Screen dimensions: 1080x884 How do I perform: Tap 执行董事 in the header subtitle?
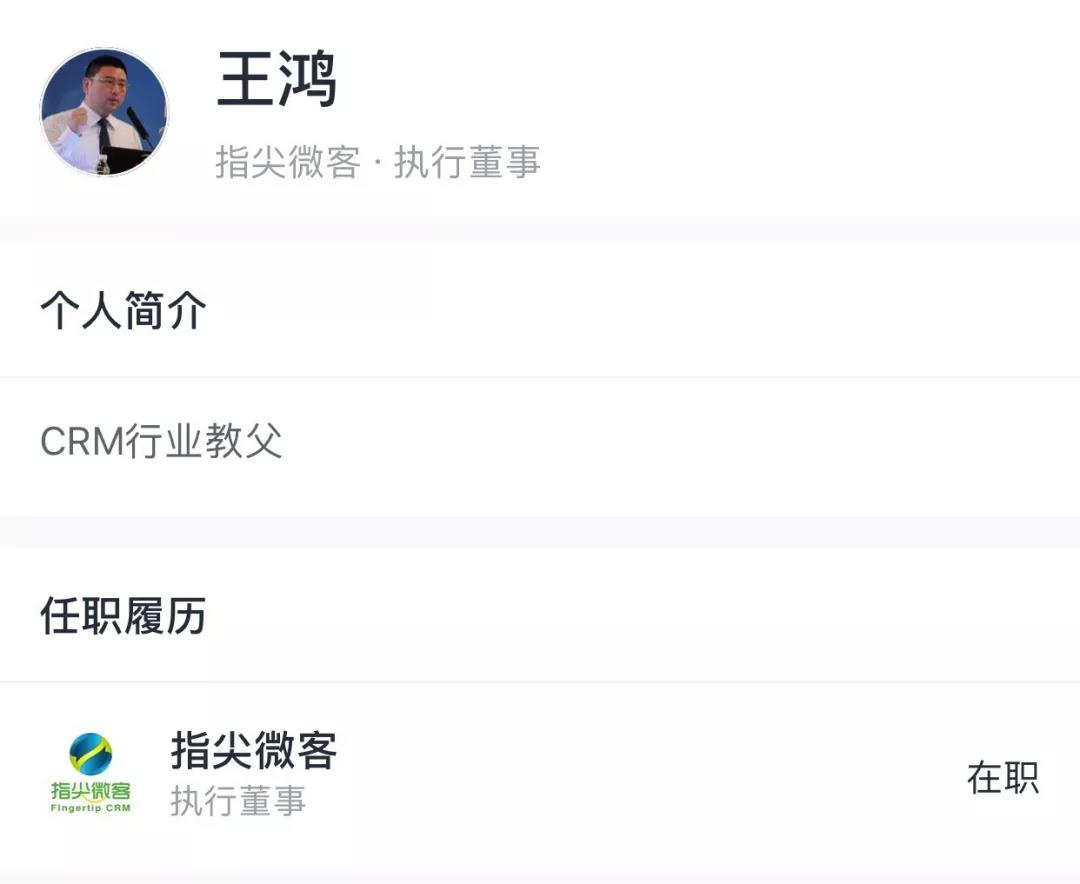(467, 162)
